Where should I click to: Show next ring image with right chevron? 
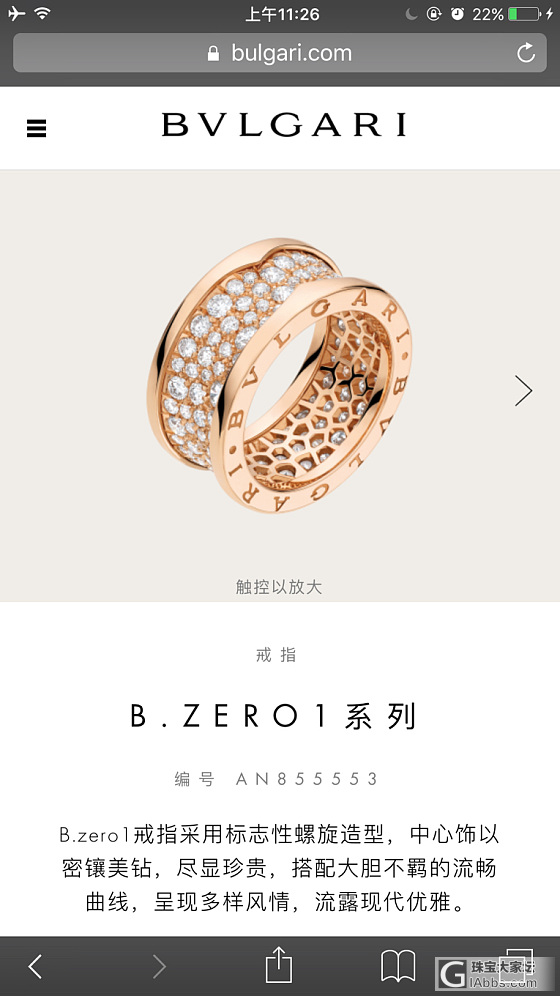(x=523, y=391)
